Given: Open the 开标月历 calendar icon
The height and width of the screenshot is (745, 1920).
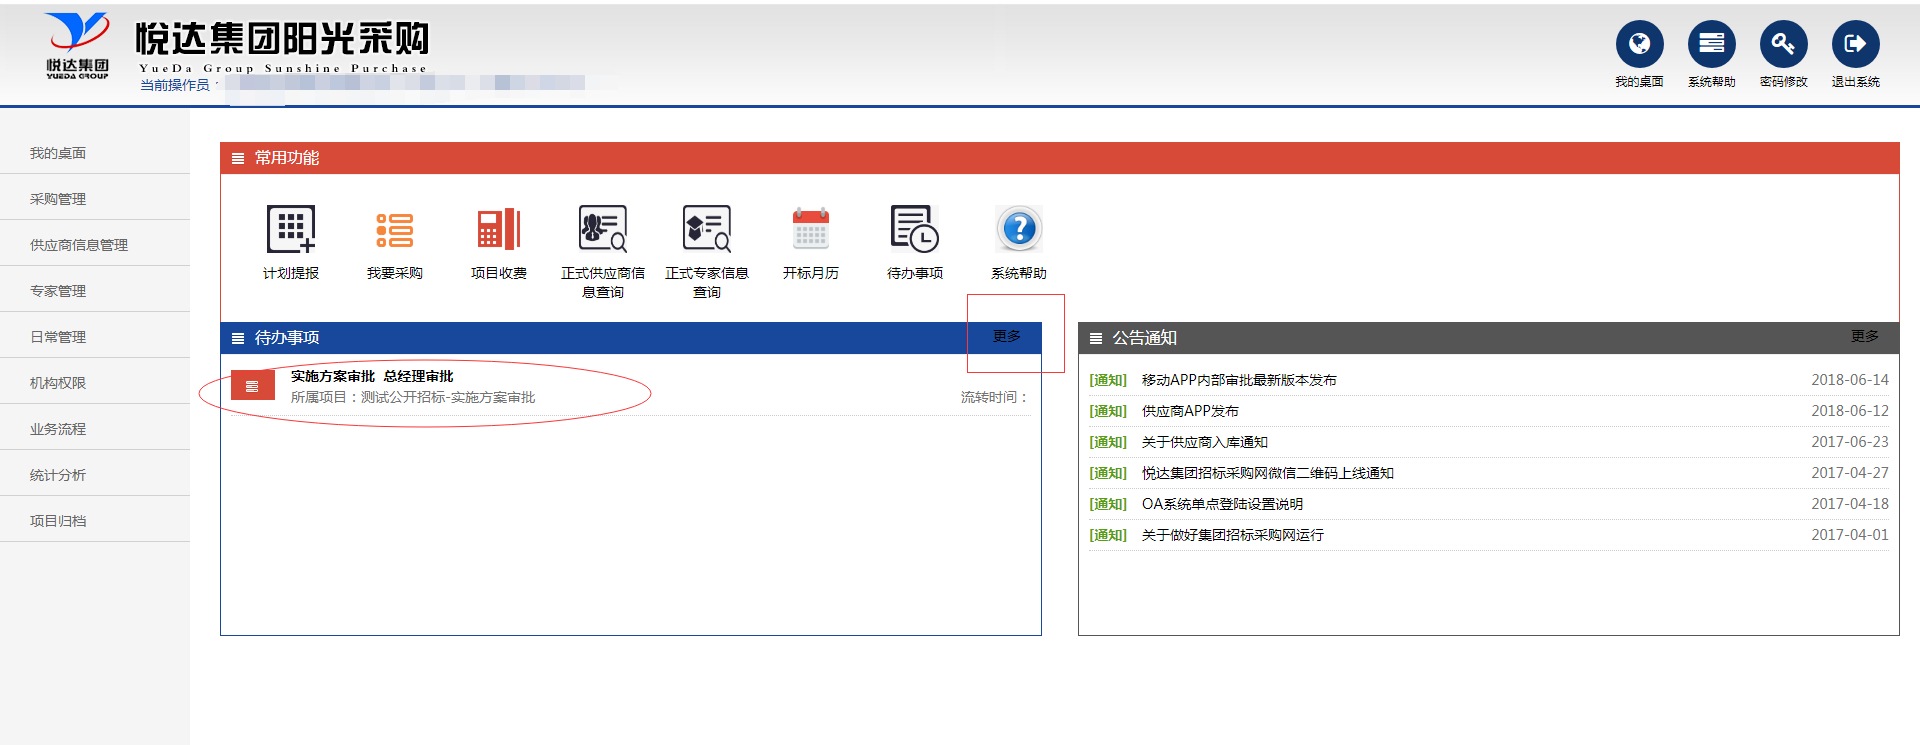Looking at the screenshot, I should [811, 229].
